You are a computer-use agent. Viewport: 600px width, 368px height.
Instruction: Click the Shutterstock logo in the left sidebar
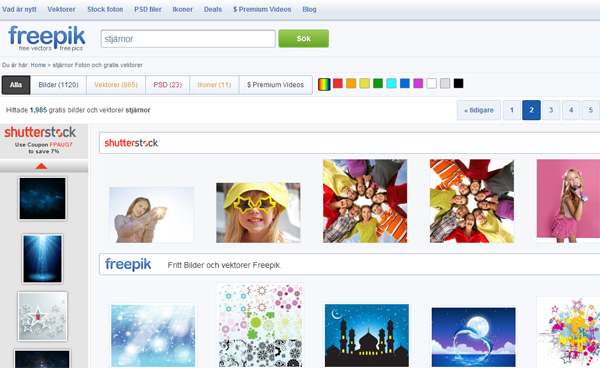pos(40,132)
